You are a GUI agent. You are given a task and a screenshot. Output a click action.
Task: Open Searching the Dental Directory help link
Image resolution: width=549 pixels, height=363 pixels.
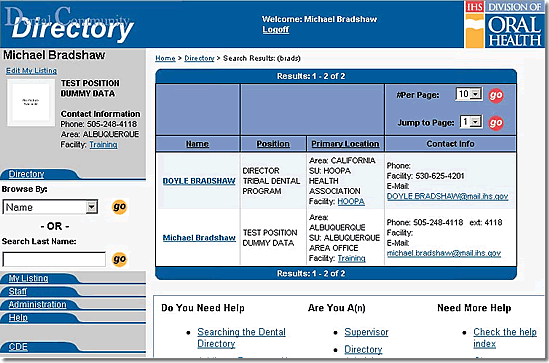click(x=241, y=337)
